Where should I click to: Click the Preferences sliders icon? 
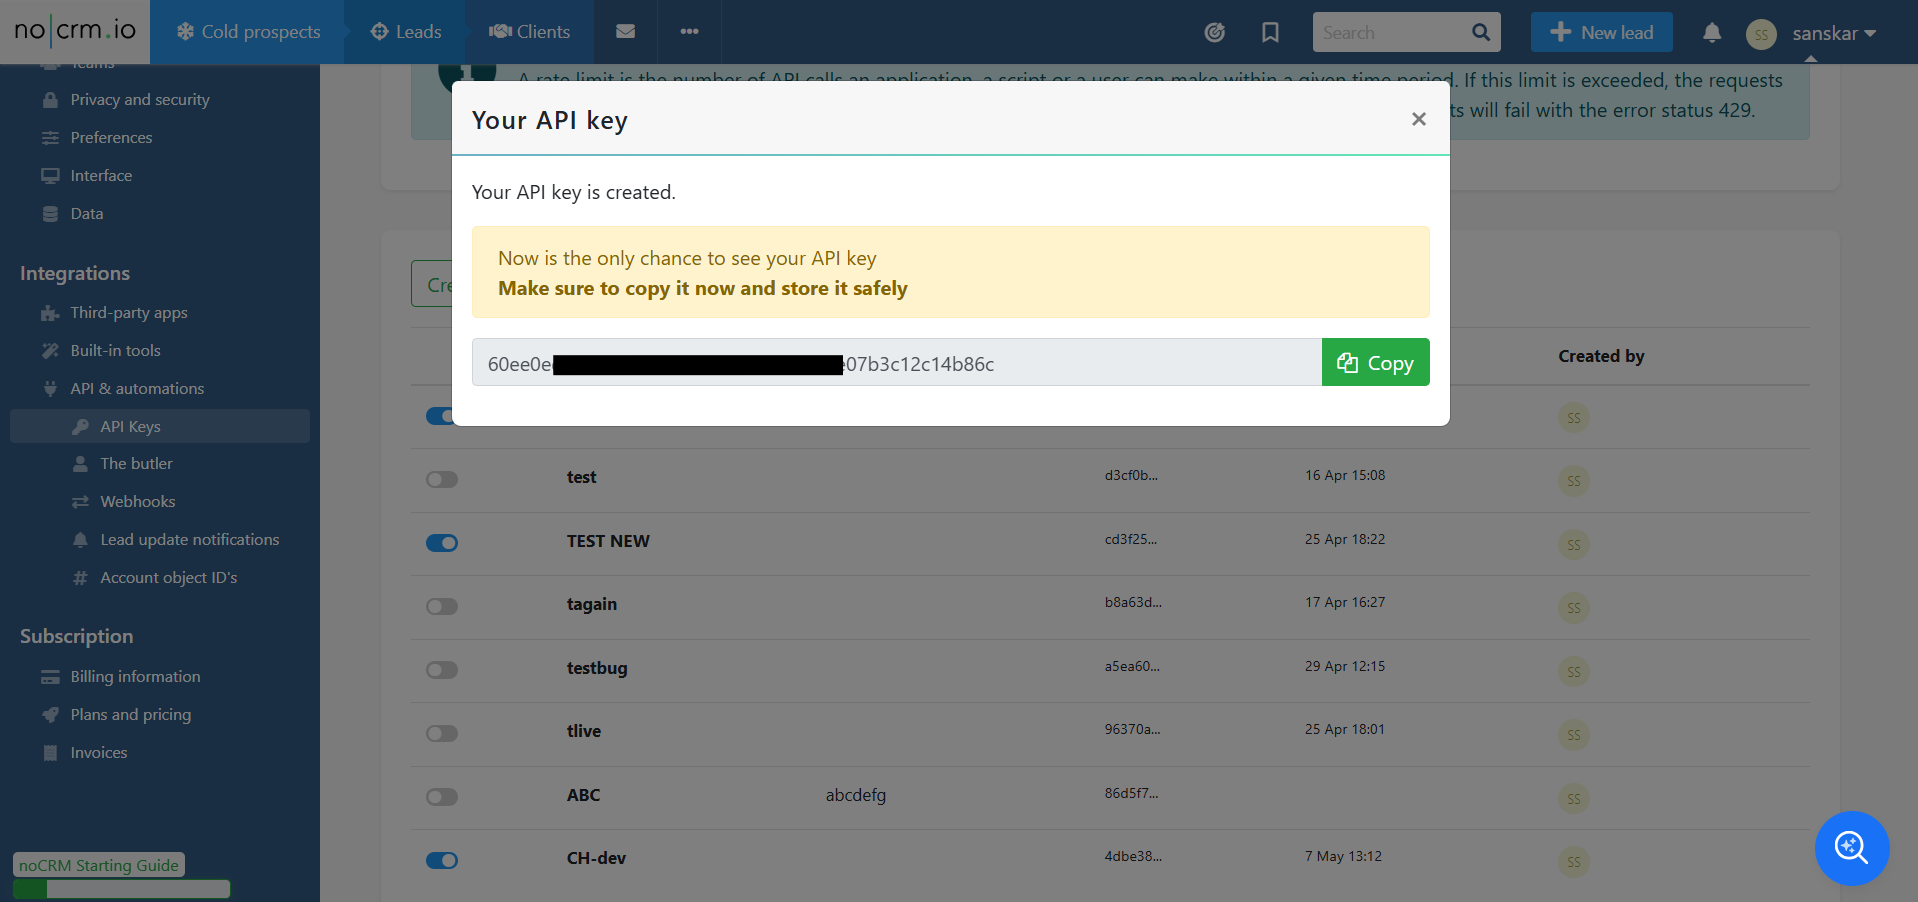50,138
